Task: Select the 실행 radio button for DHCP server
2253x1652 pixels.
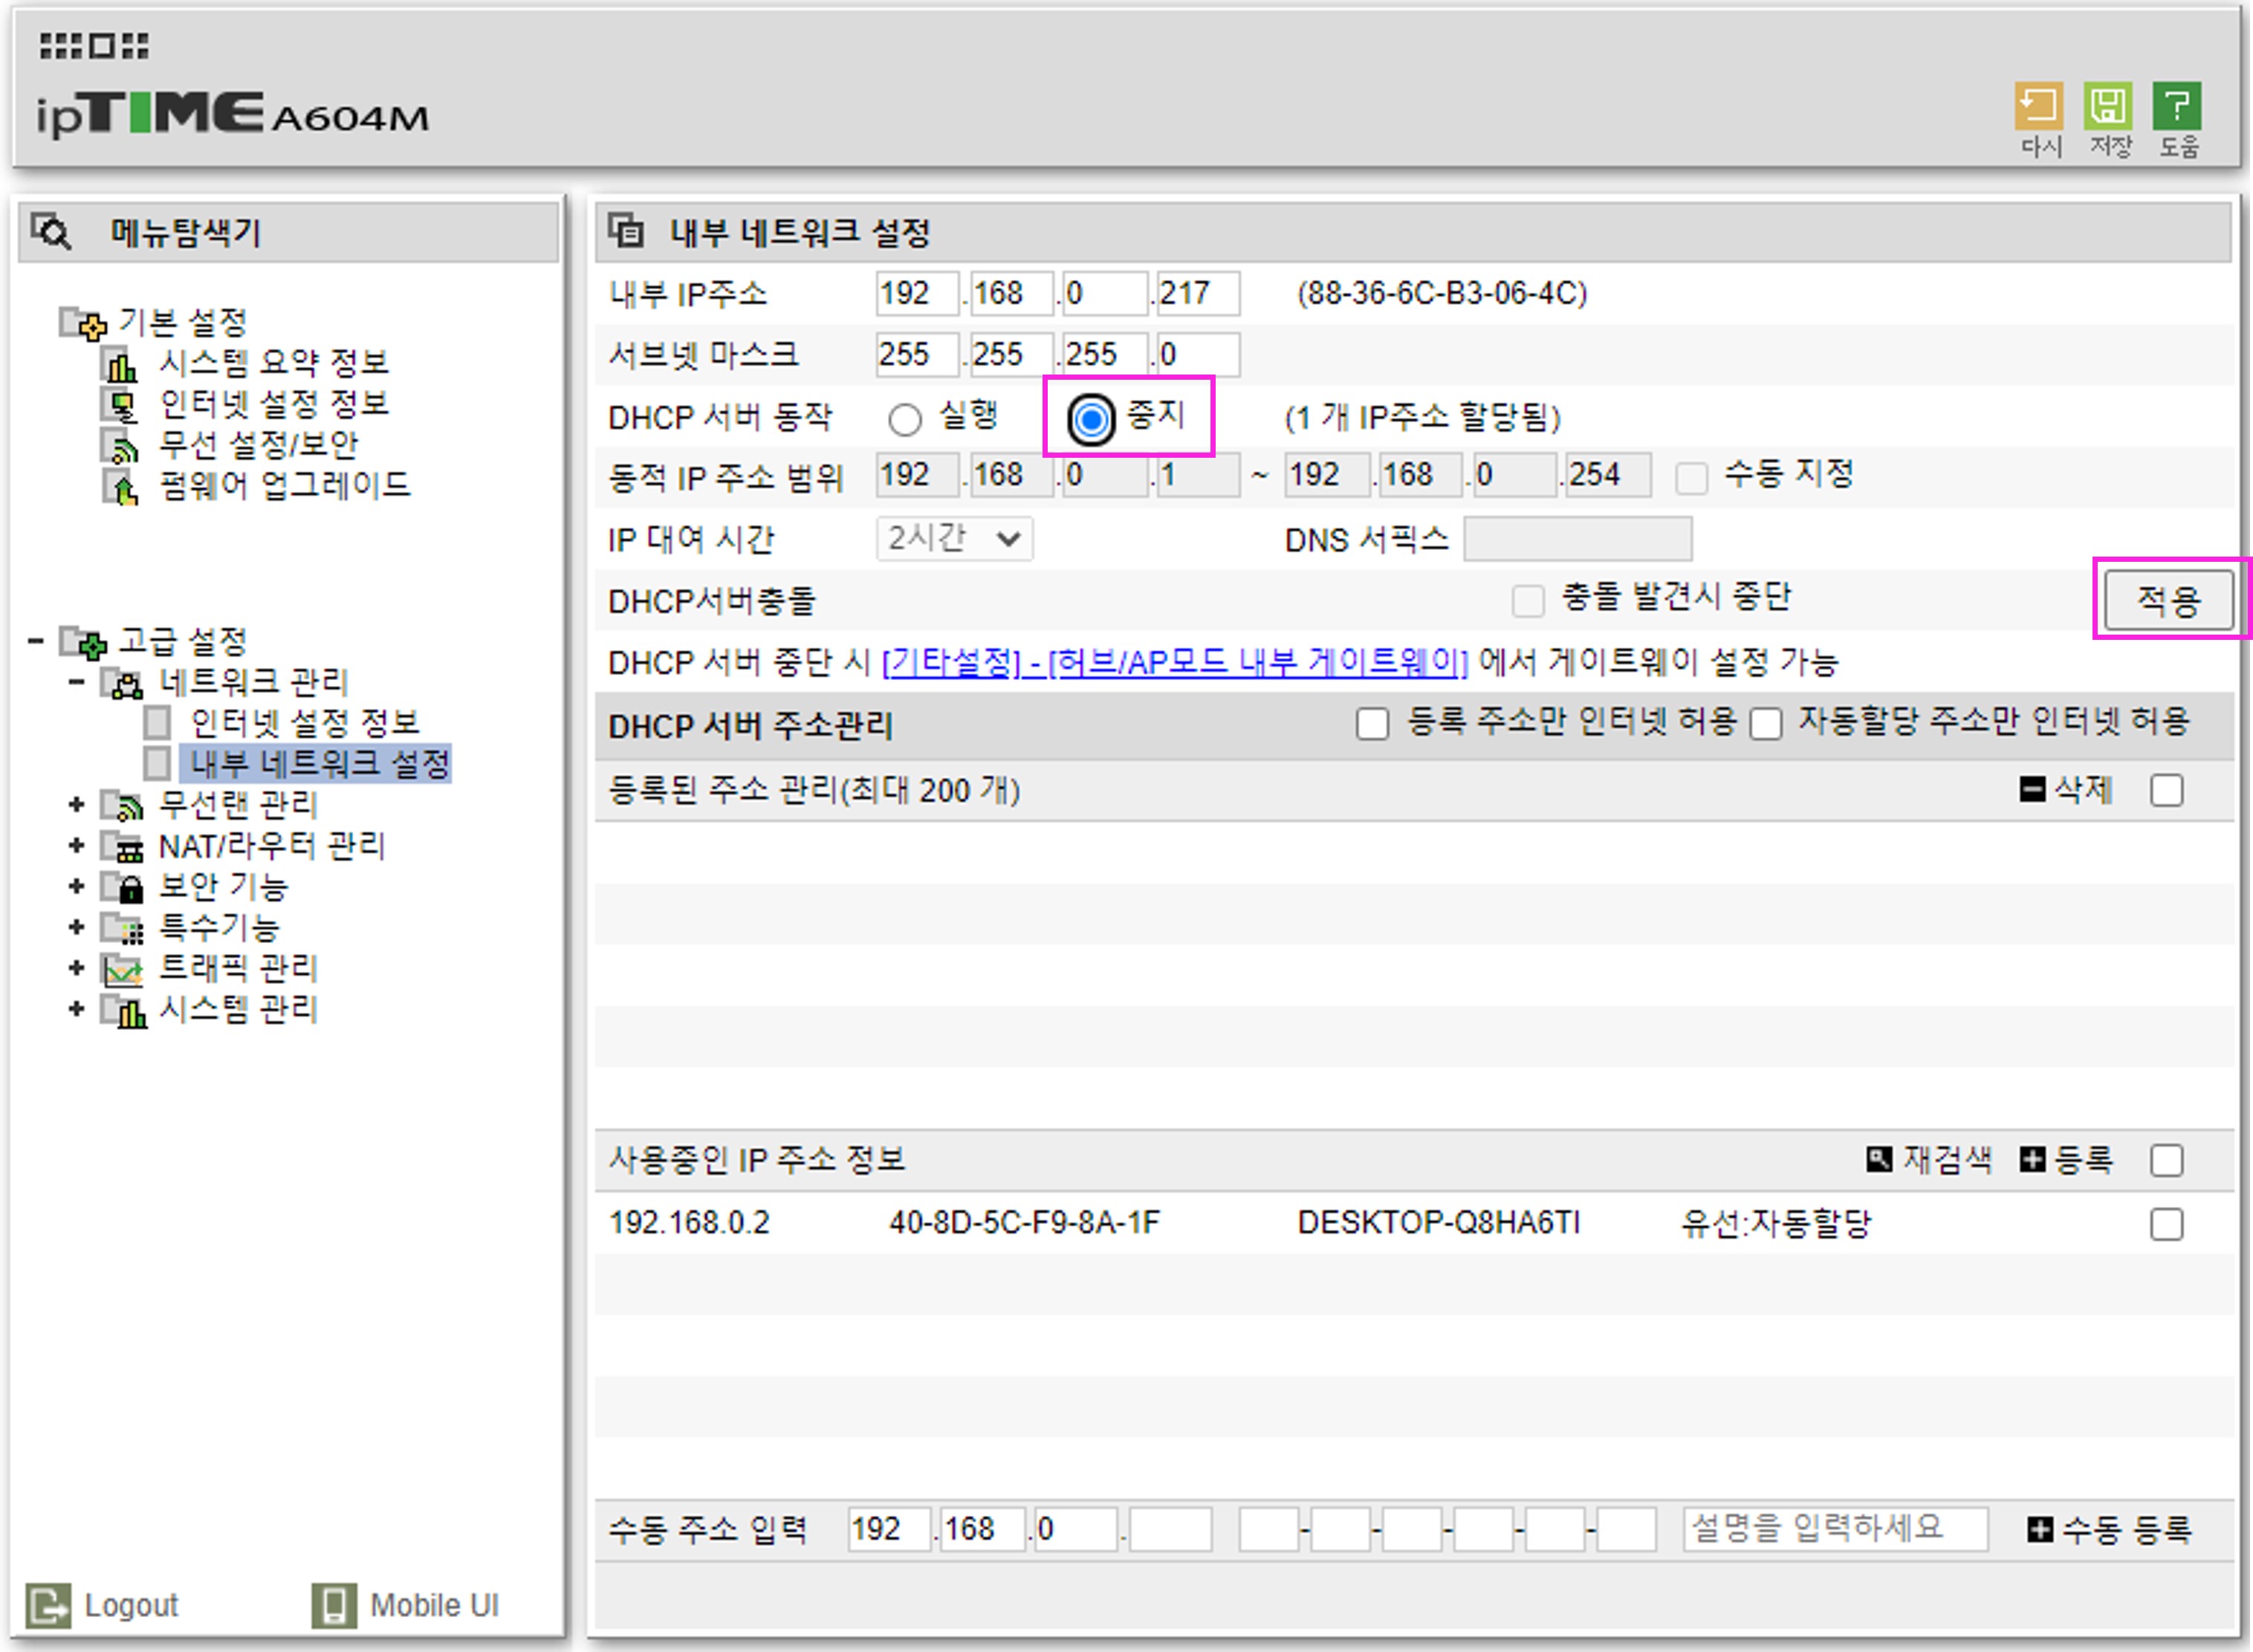Action: tap(905, 419)
